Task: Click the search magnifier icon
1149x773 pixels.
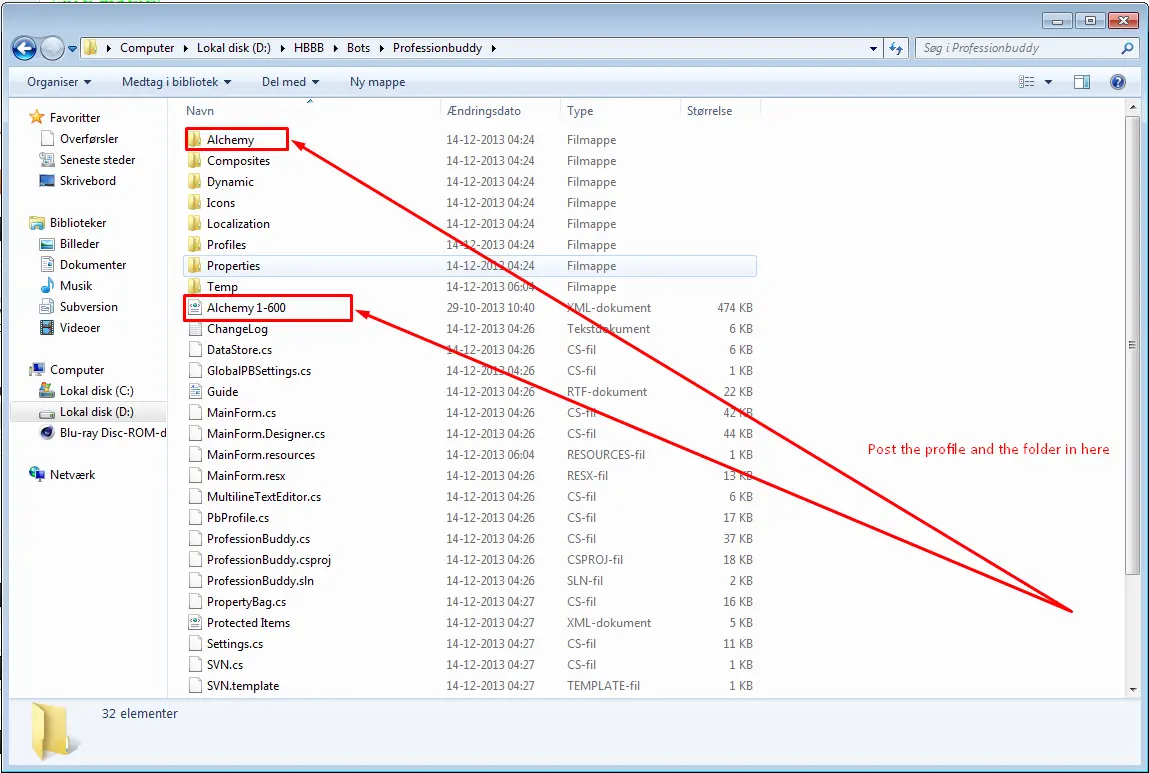Action: point(1127,48)
